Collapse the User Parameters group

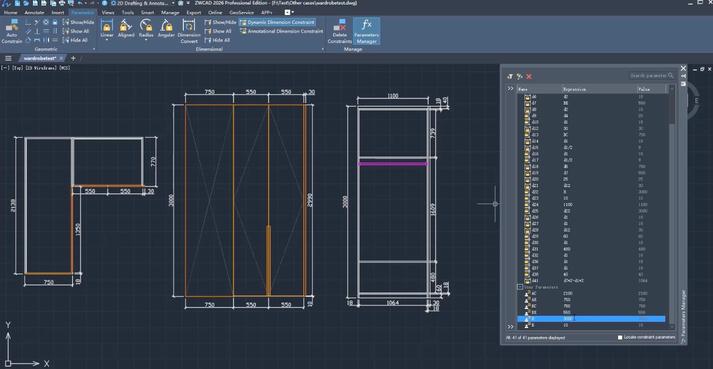tap(520, 287)
